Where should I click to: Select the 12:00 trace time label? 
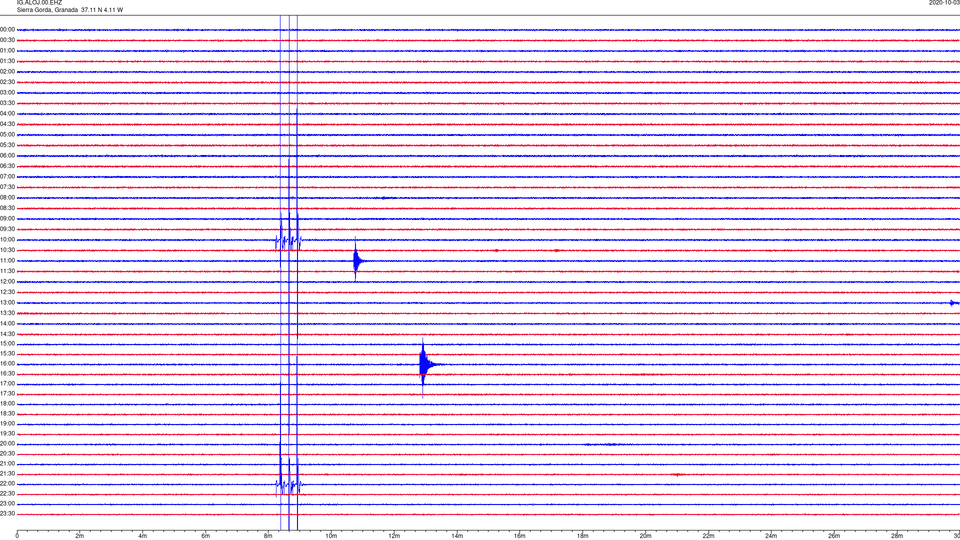[x=7, y=282]
